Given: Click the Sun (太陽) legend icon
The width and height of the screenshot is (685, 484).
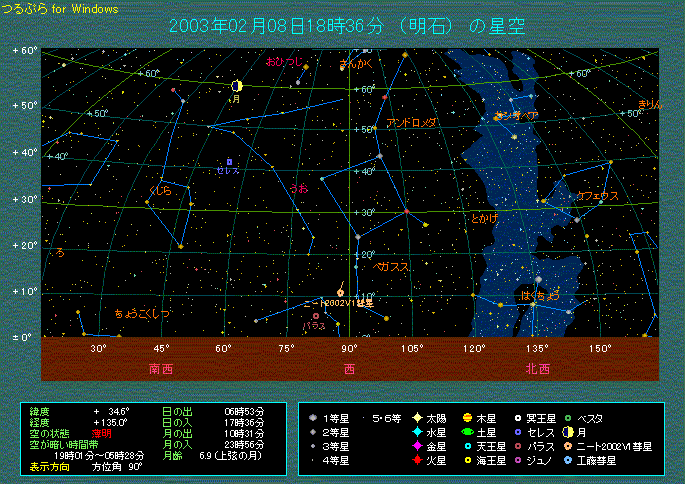Looking at the screenshot, I should [416, 418].
